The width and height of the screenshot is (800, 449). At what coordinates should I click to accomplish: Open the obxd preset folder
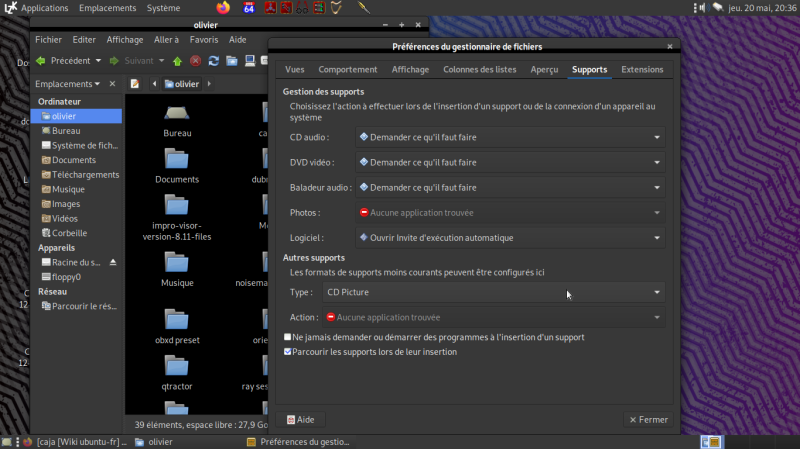point(177,327)
